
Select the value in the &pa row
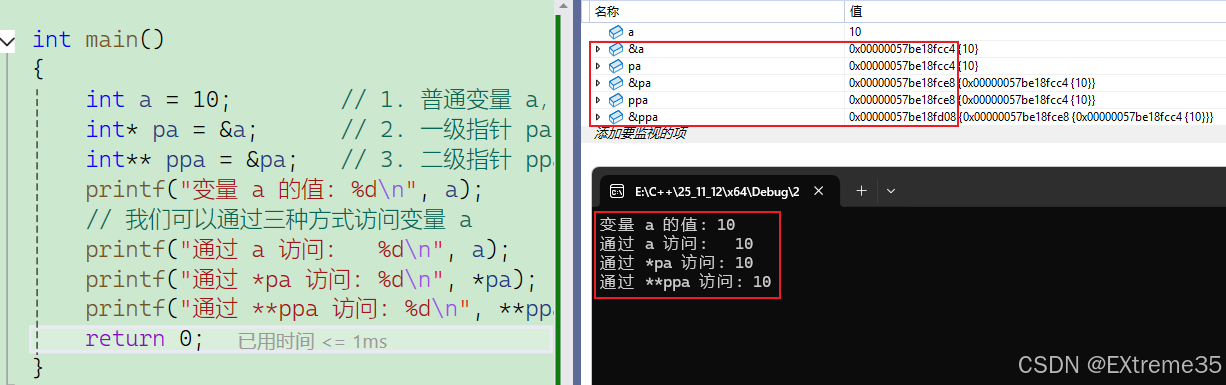click(972, 82)
